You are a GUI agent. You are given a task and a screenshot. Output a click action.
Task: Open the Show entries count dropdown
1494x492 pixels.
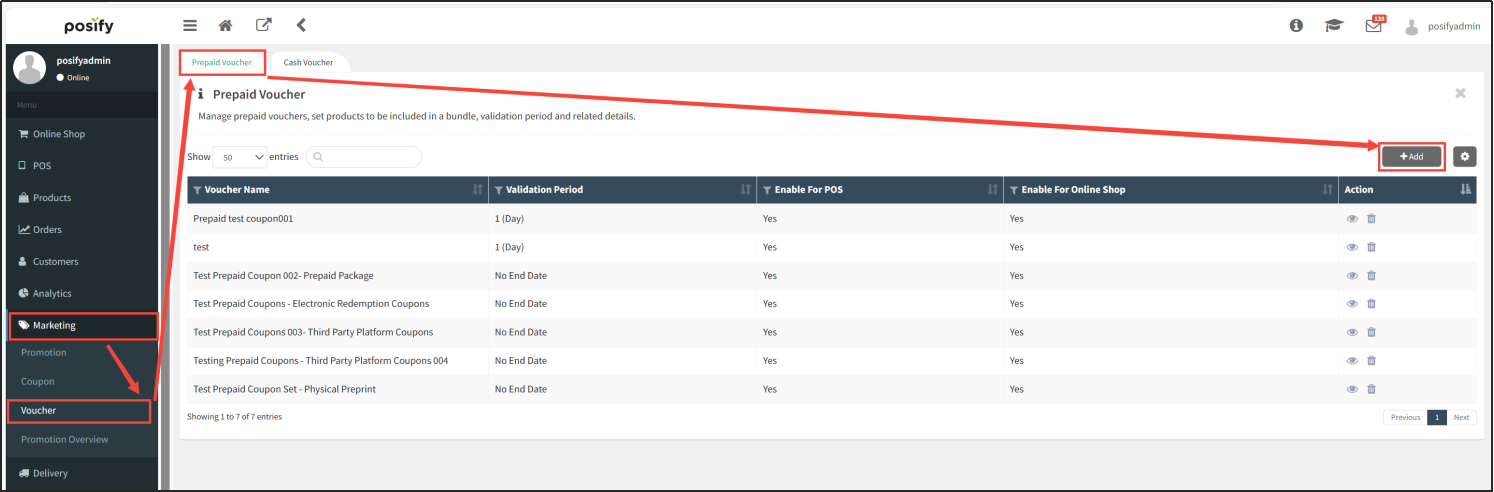pyautogui.click(x=240, y=157)
